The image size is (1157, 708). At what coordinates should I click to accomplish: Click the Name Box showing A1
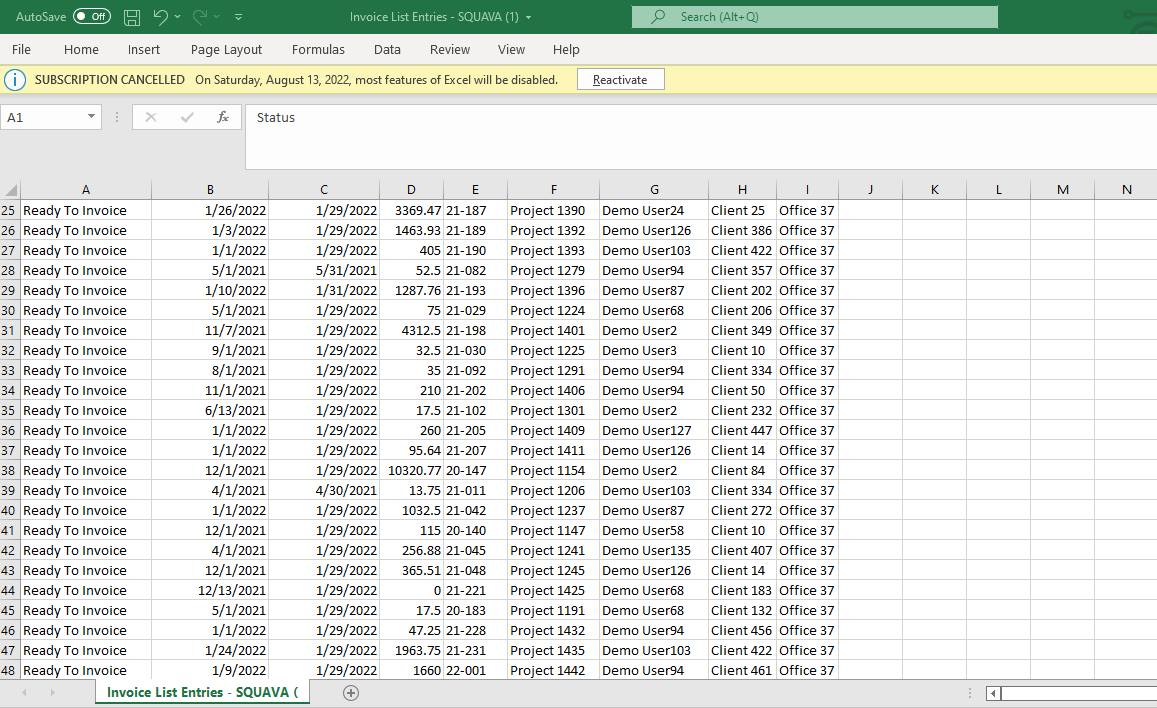tap(43, 117)
